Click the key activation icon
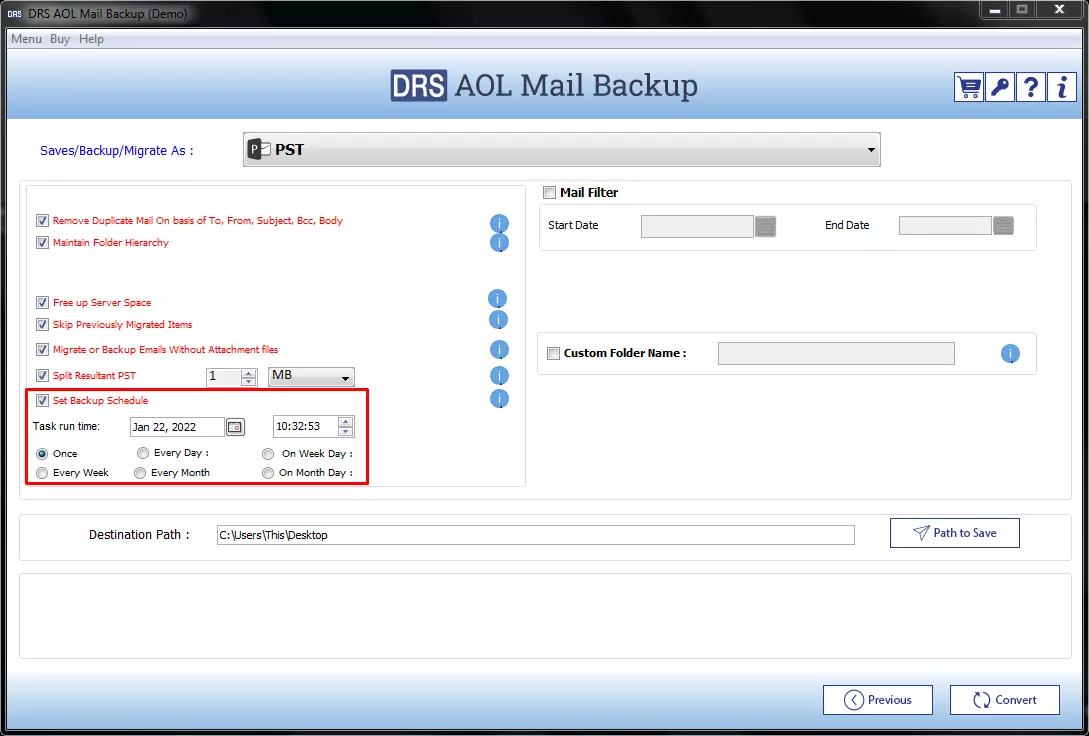 [x=999, y=87]
